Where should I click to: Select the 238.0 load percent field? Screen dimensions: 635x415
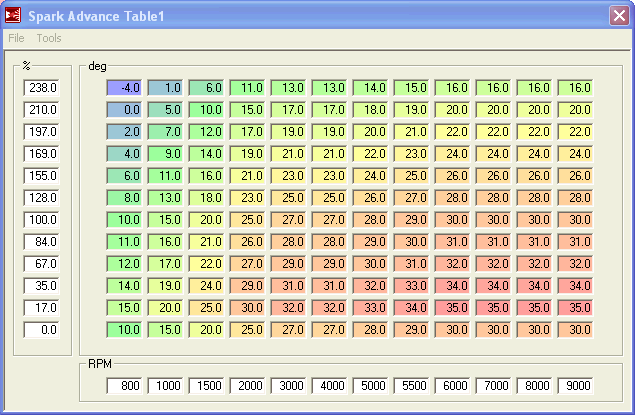42,88
